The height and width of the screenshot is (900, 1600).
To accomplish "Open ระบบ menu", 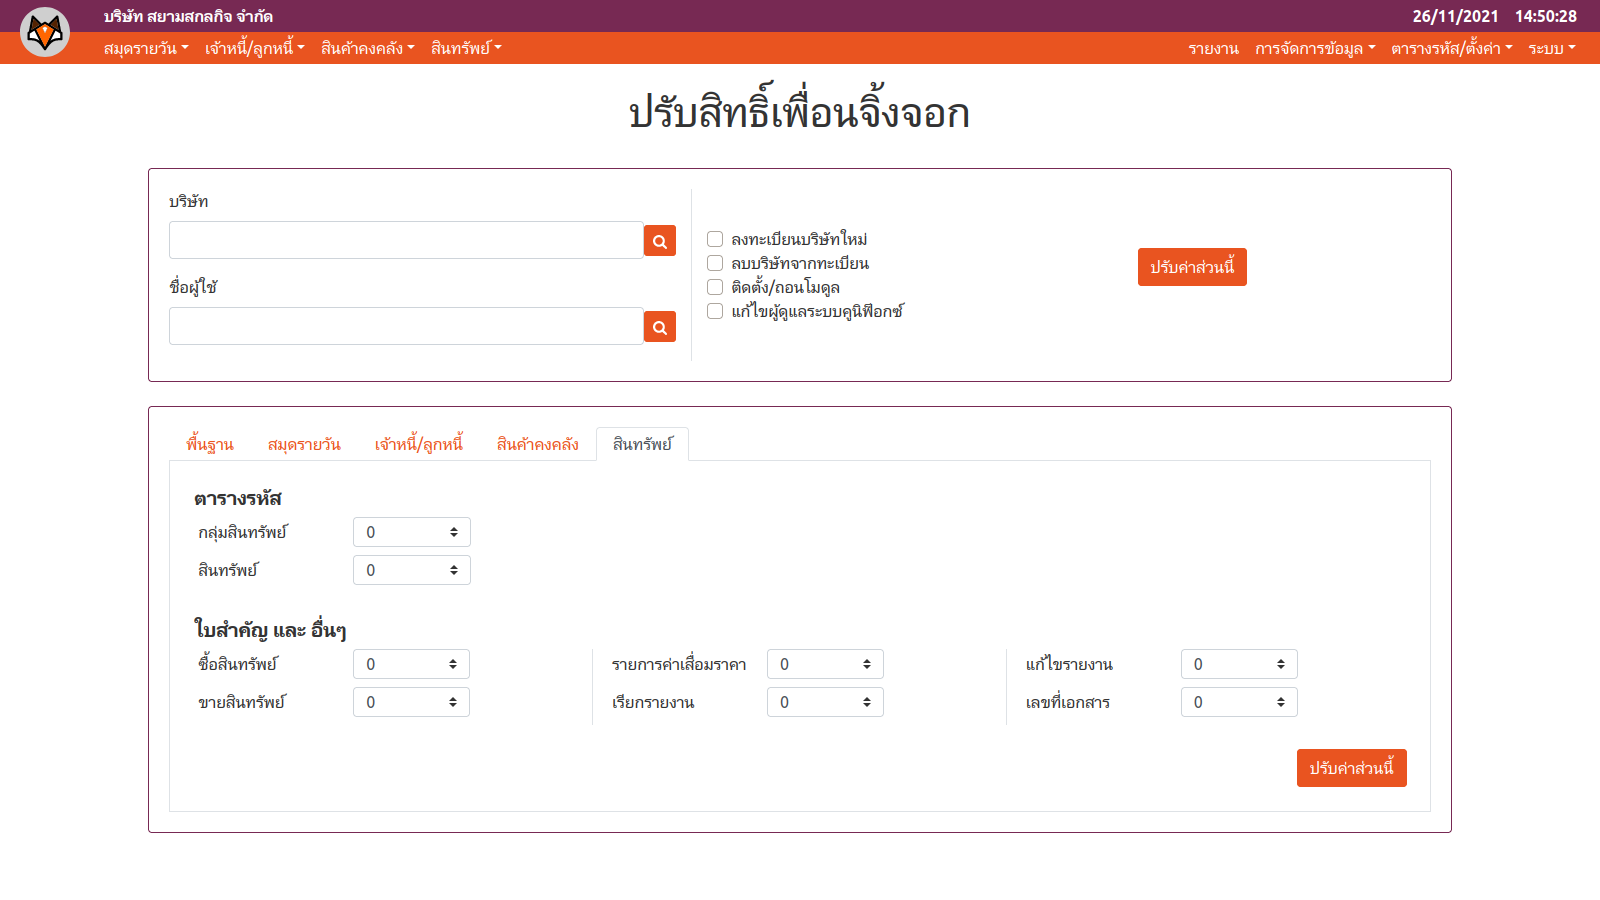I will 1552,48.
